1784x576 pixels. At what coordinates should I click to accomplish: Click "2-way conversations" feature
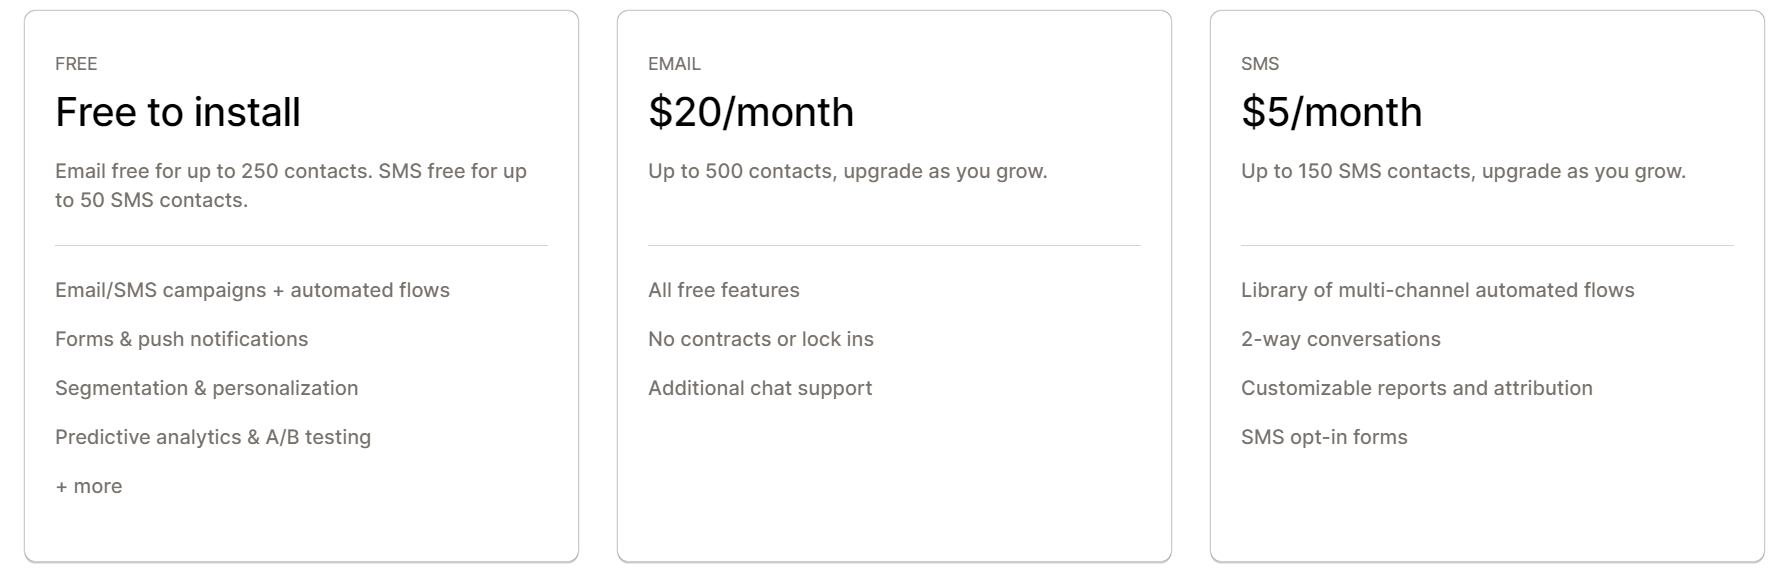point(1341,339)
